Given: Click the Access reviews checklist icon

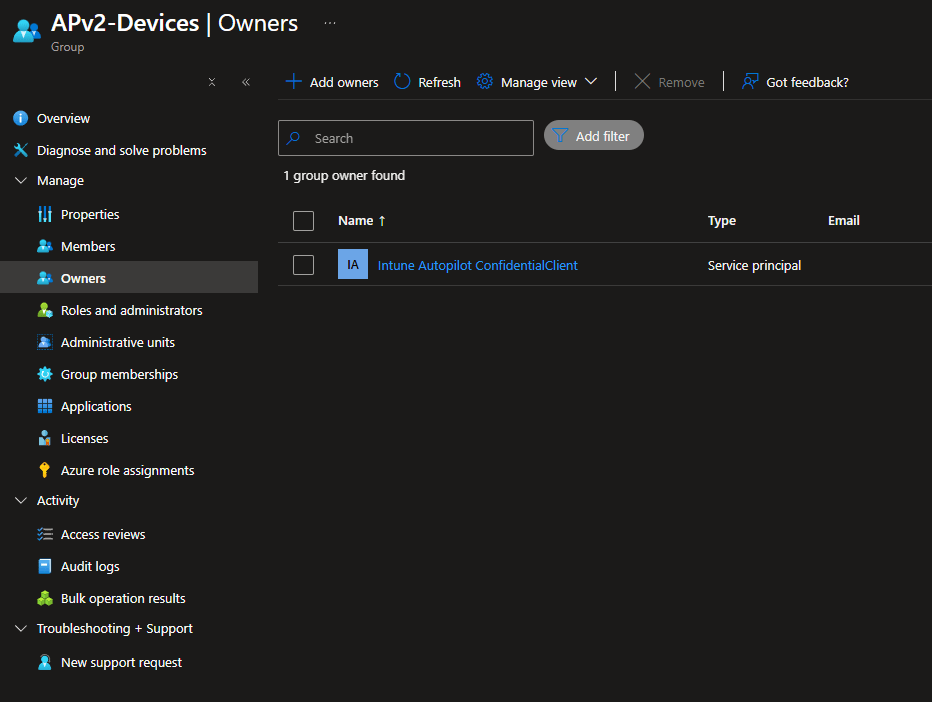Looking at the screenshot, I should click(45, 534).
